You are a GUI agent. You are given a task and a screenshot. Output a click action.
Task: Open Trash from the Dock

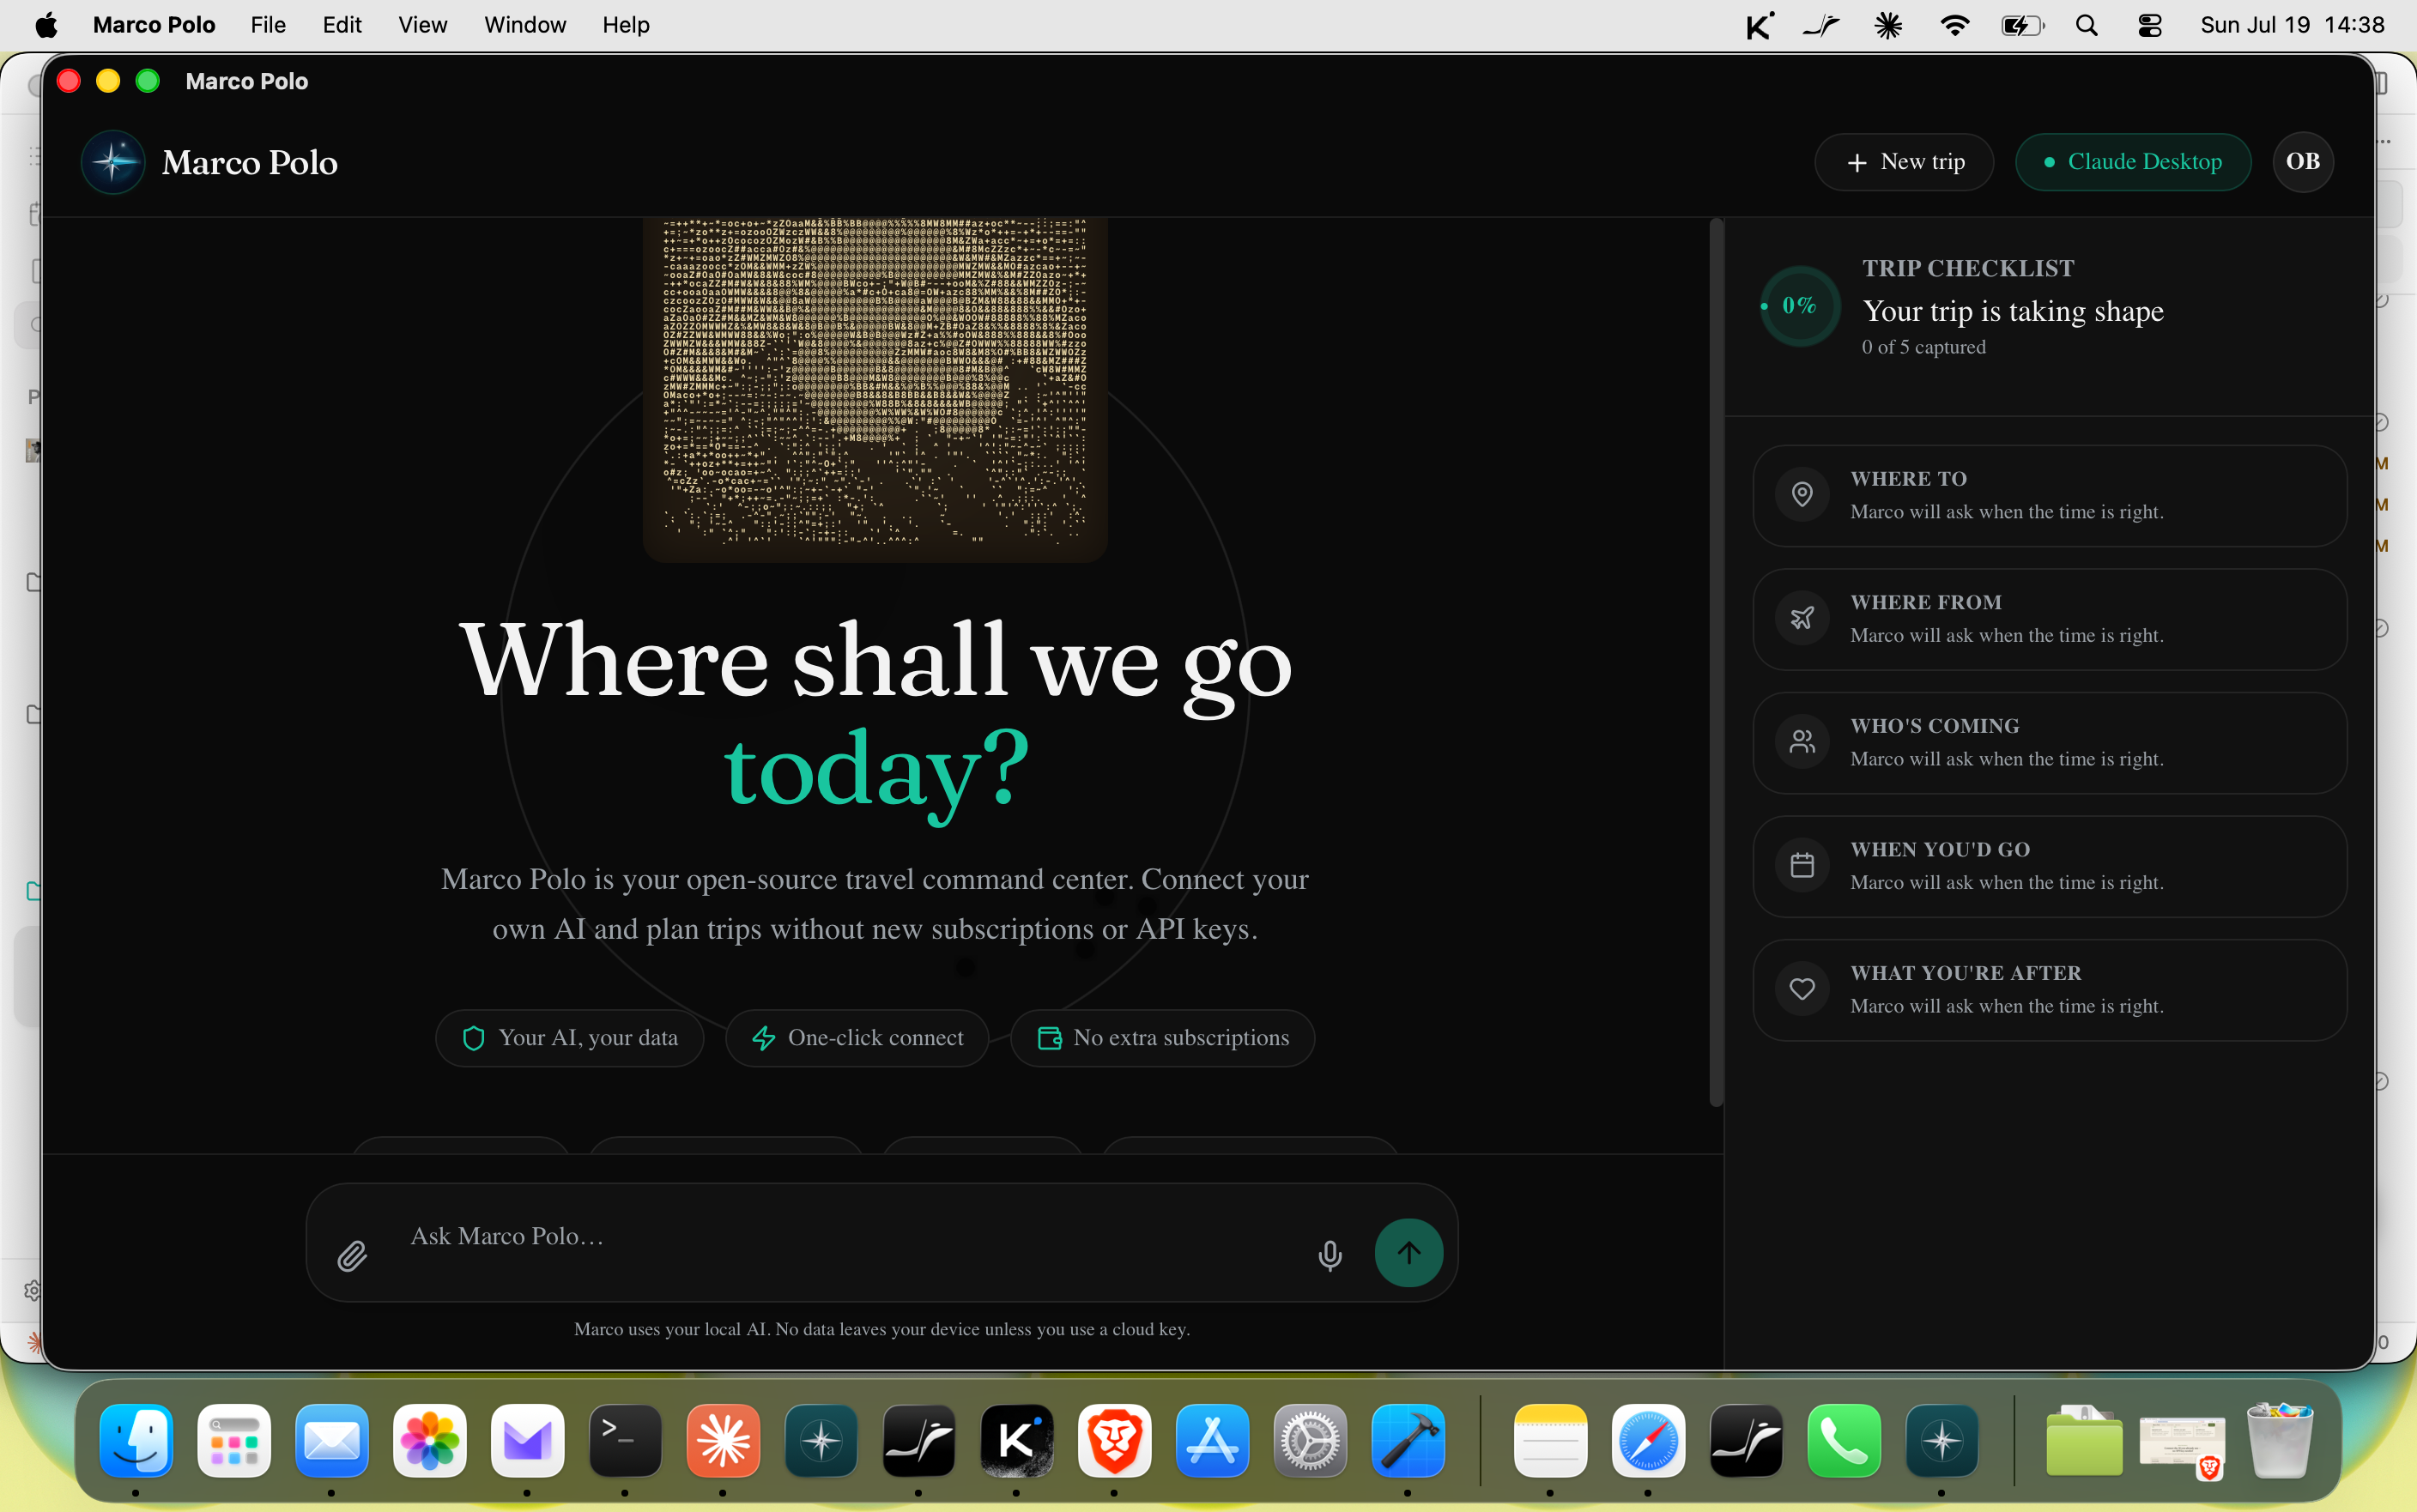click(2280, 1441)
